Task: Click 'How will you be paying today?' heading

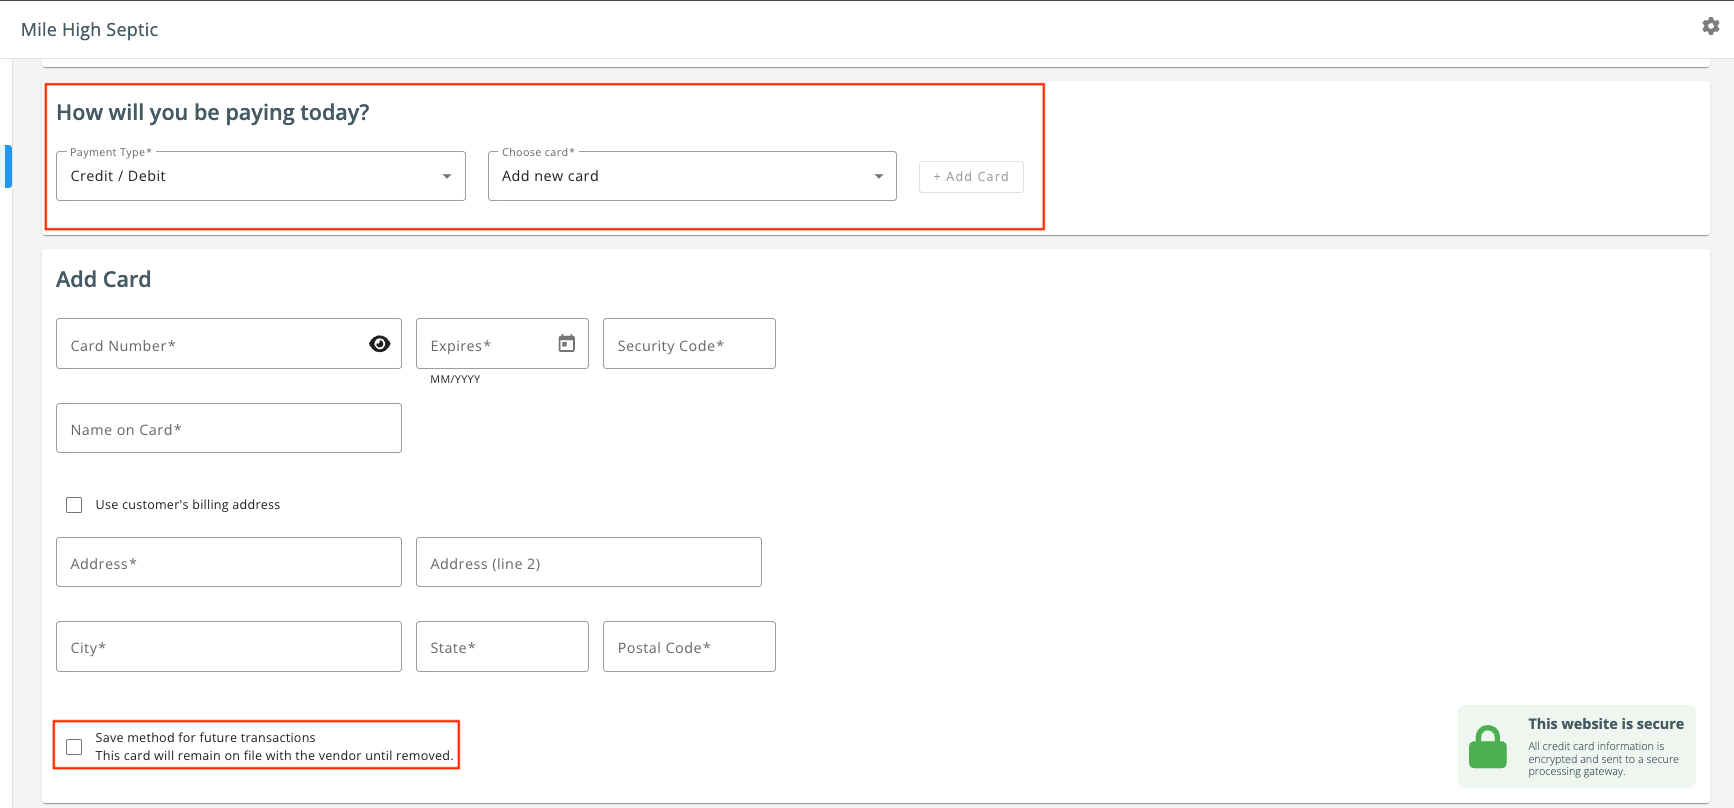Action: click(213, 112)
